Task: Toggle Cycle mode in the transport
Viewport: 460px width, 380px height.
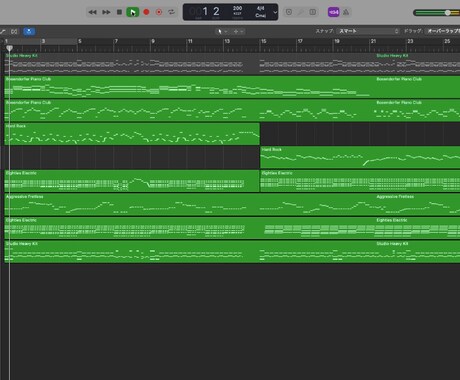Action: coord(171,12)
